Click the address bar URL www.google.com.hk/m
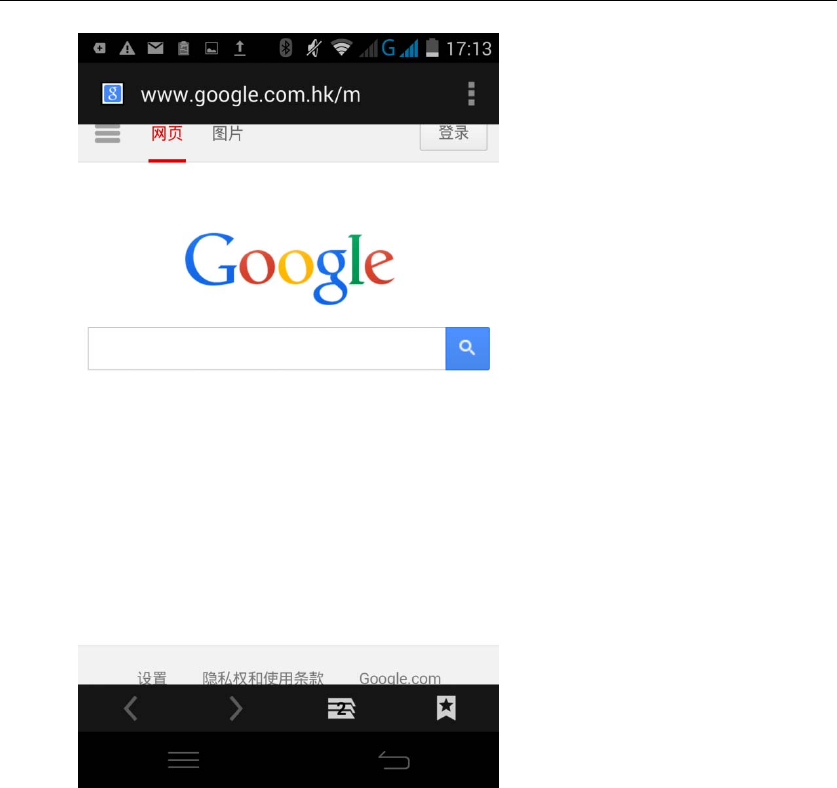This screenshot has width=837, height=788. point(250,94)
